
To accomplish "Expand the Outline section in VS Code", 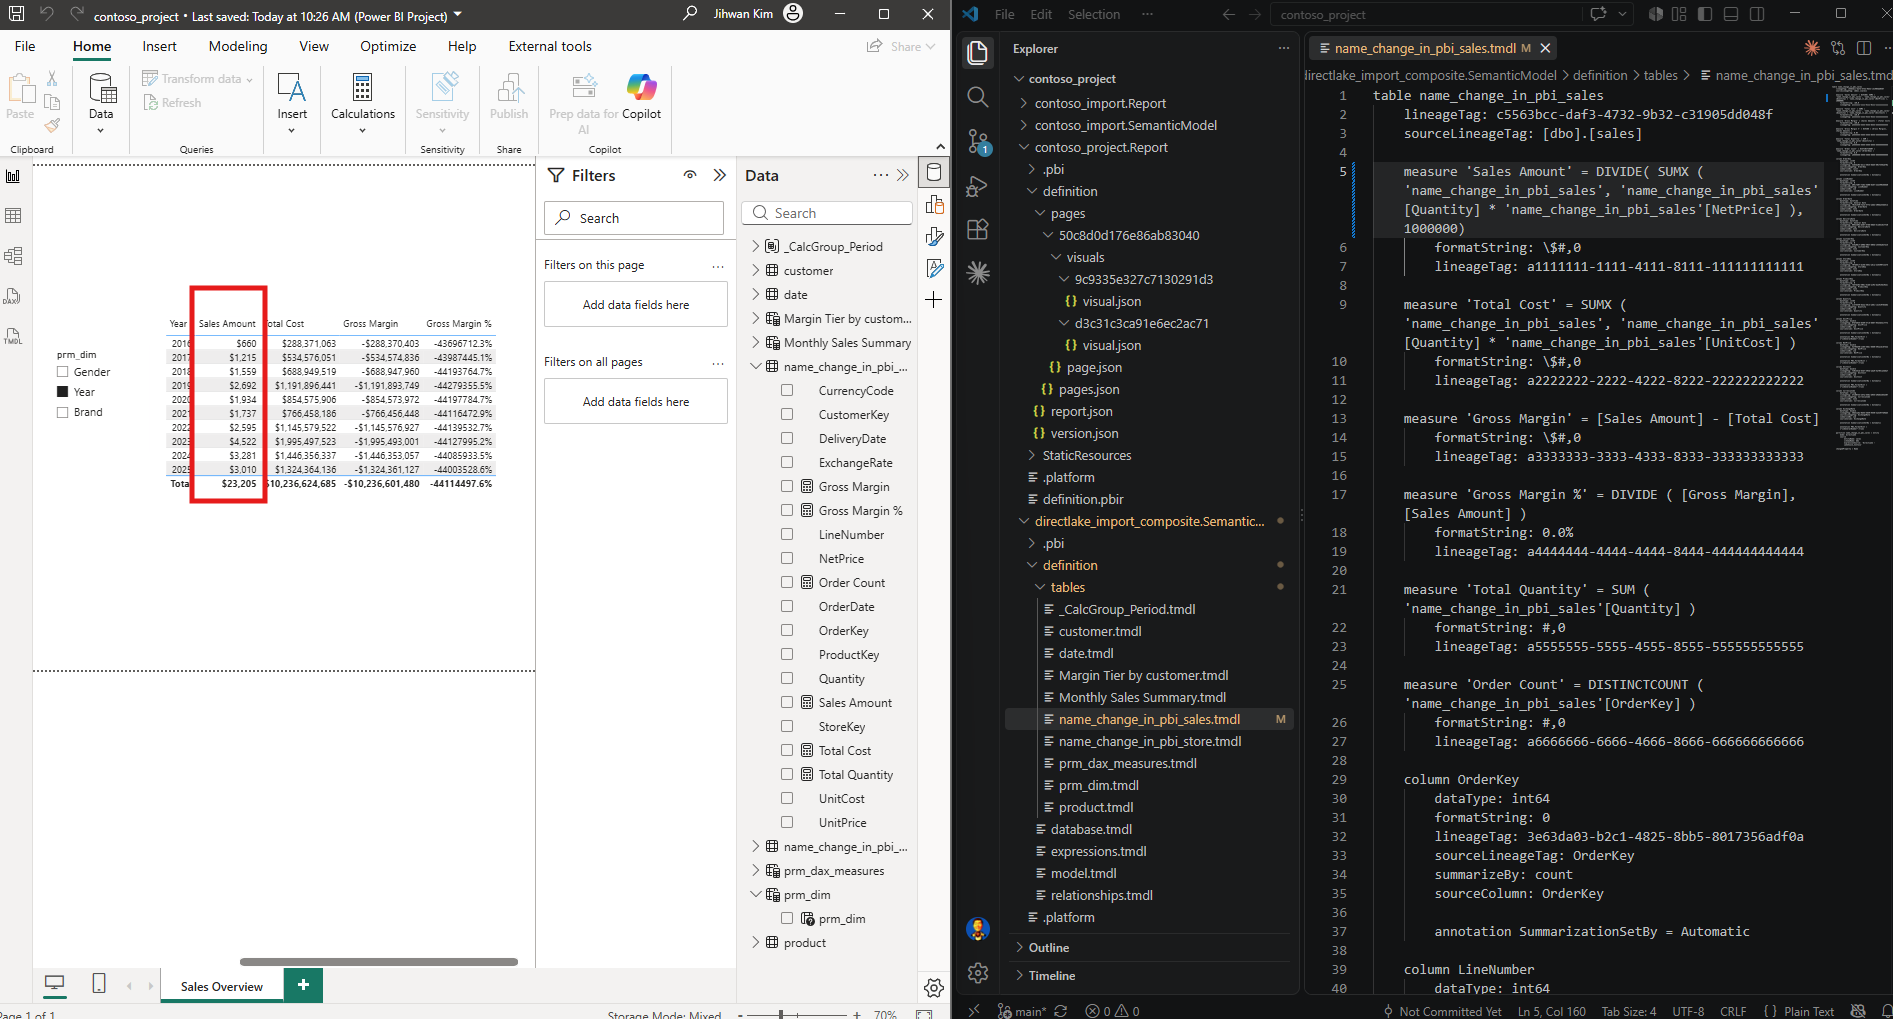I will click(x=1049, y=948).
